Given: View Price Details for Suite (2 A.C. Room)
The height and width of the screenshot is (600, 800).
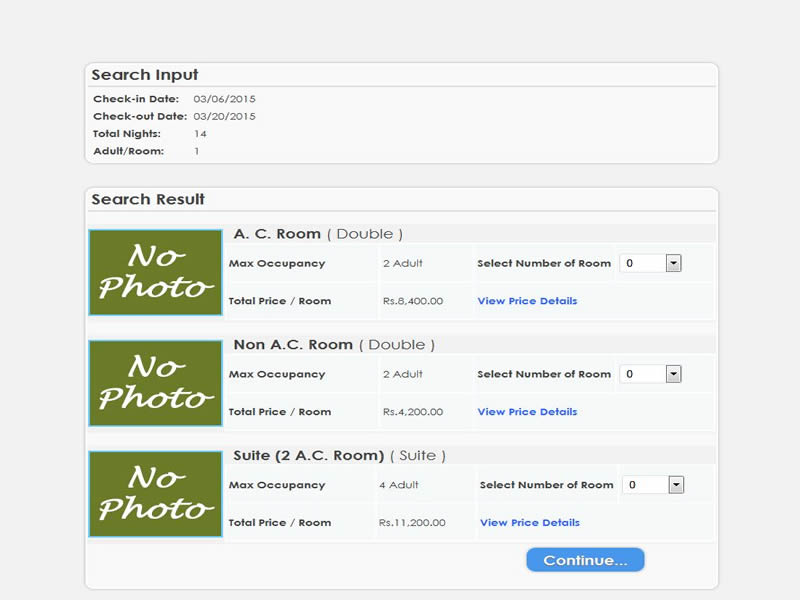Looking at the screenshot, I should [530, 522].
